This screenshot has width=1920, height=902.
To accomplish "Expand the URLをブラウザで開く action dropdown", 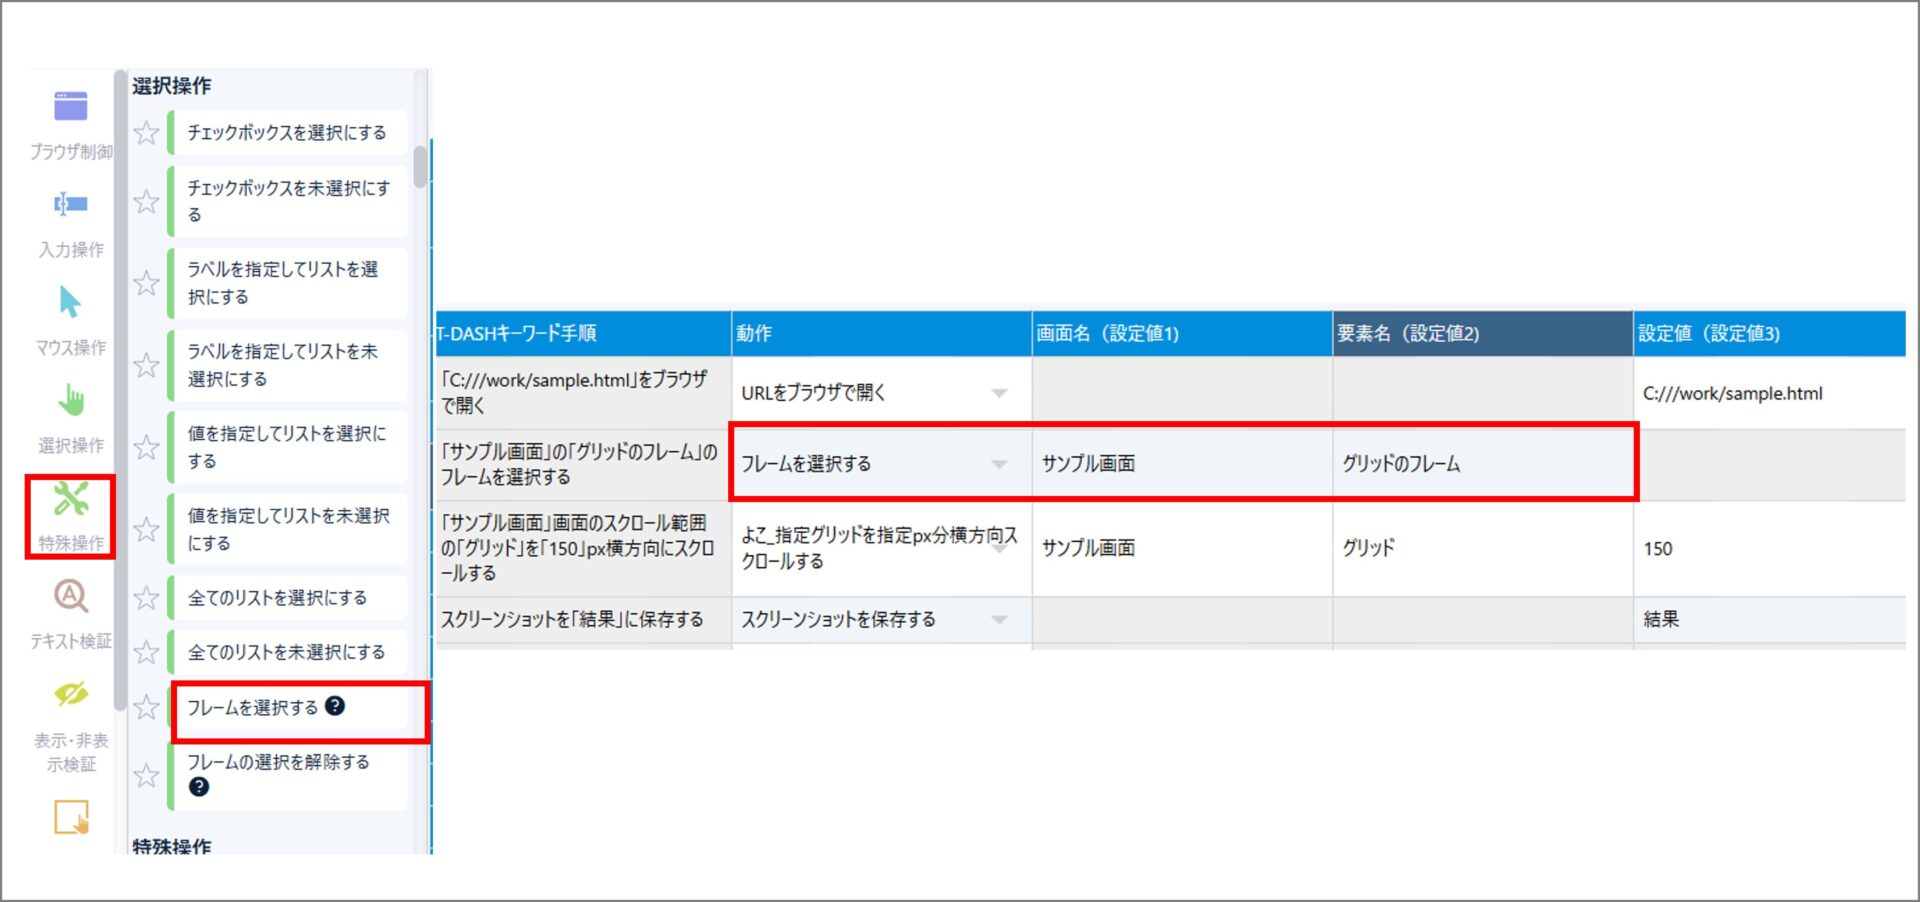I will (x=998, y=393).
